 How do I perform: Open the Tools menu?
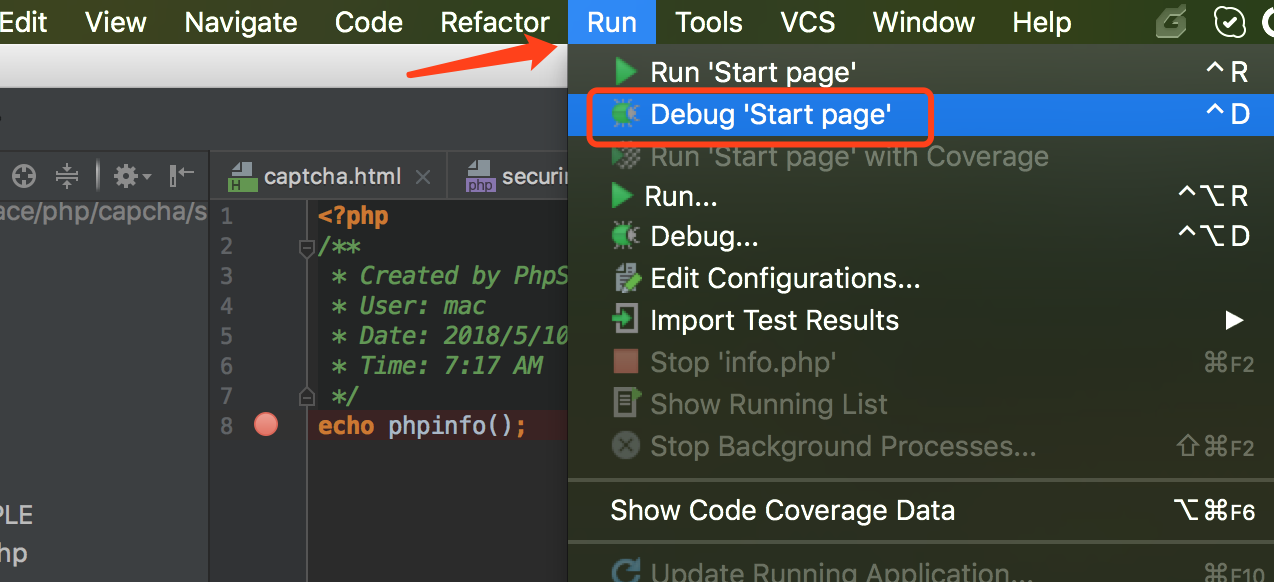click(x=708, y=22)
